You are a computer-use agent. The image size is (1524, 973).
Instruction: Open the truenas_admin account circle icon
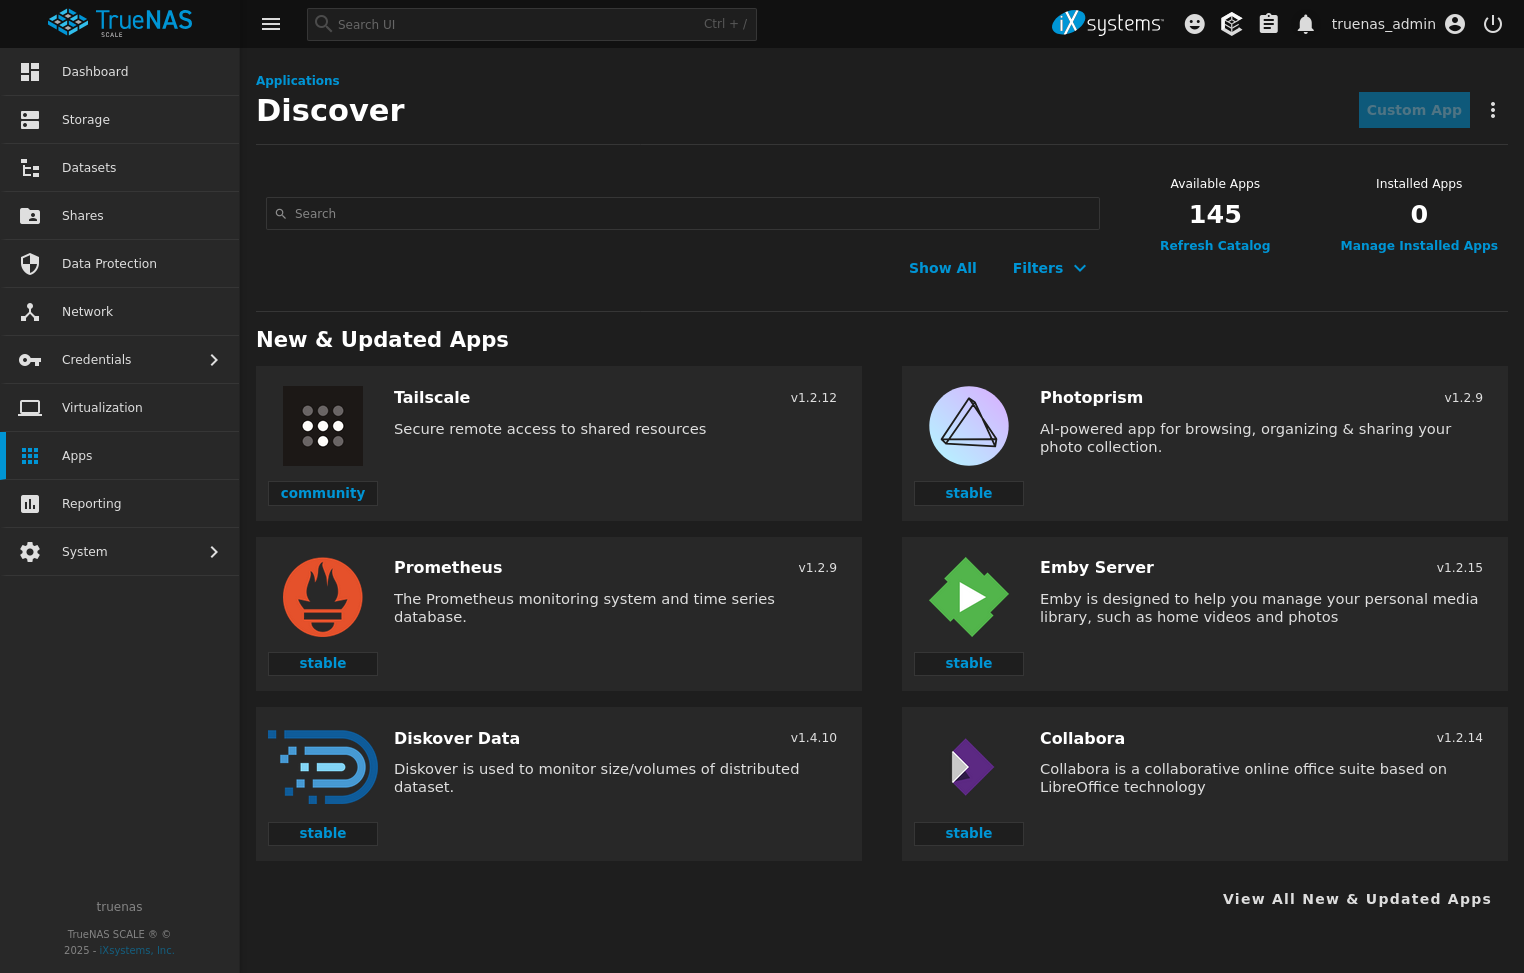(1455, 23)
